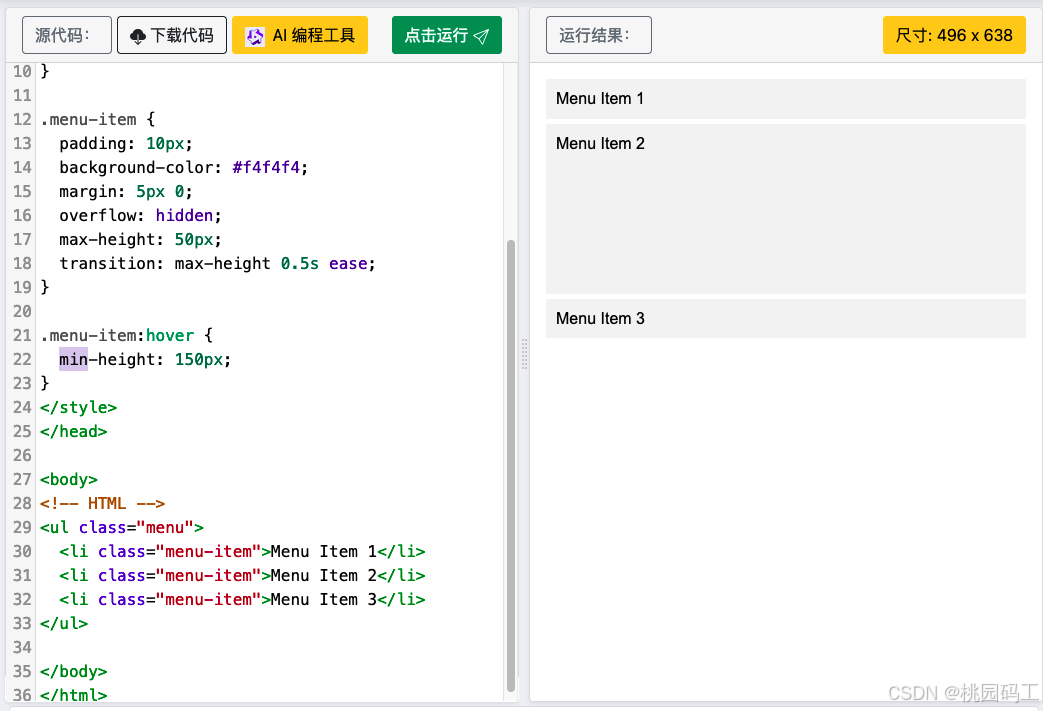The width and height of the screenshot is (1043, 711).
Task: Click the 运行结果 label button
Action: pos(599,35)
